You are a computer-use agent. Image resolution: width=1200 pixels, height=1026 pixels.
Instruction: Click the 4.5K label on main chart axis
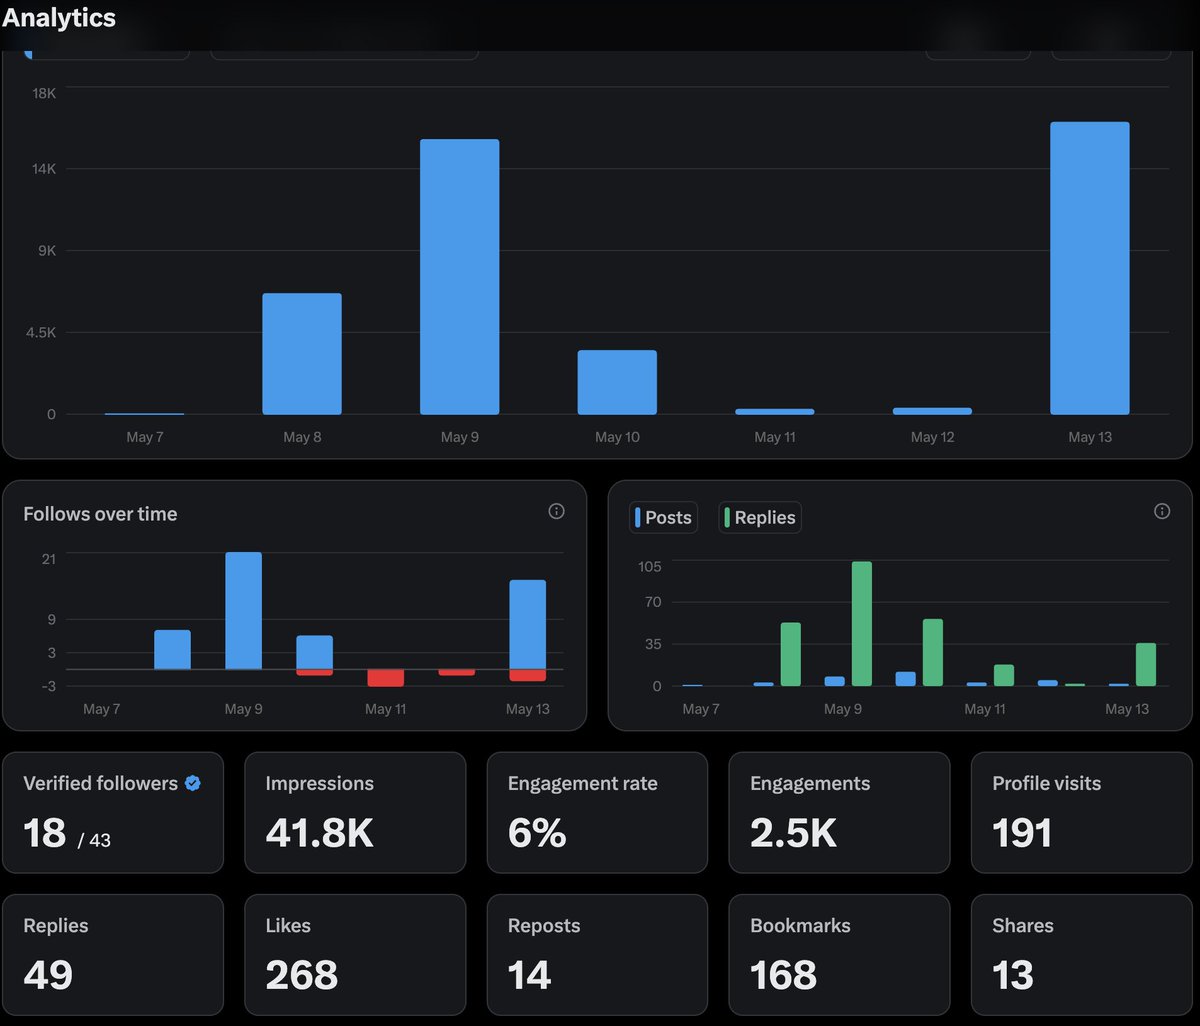[41, 333]
